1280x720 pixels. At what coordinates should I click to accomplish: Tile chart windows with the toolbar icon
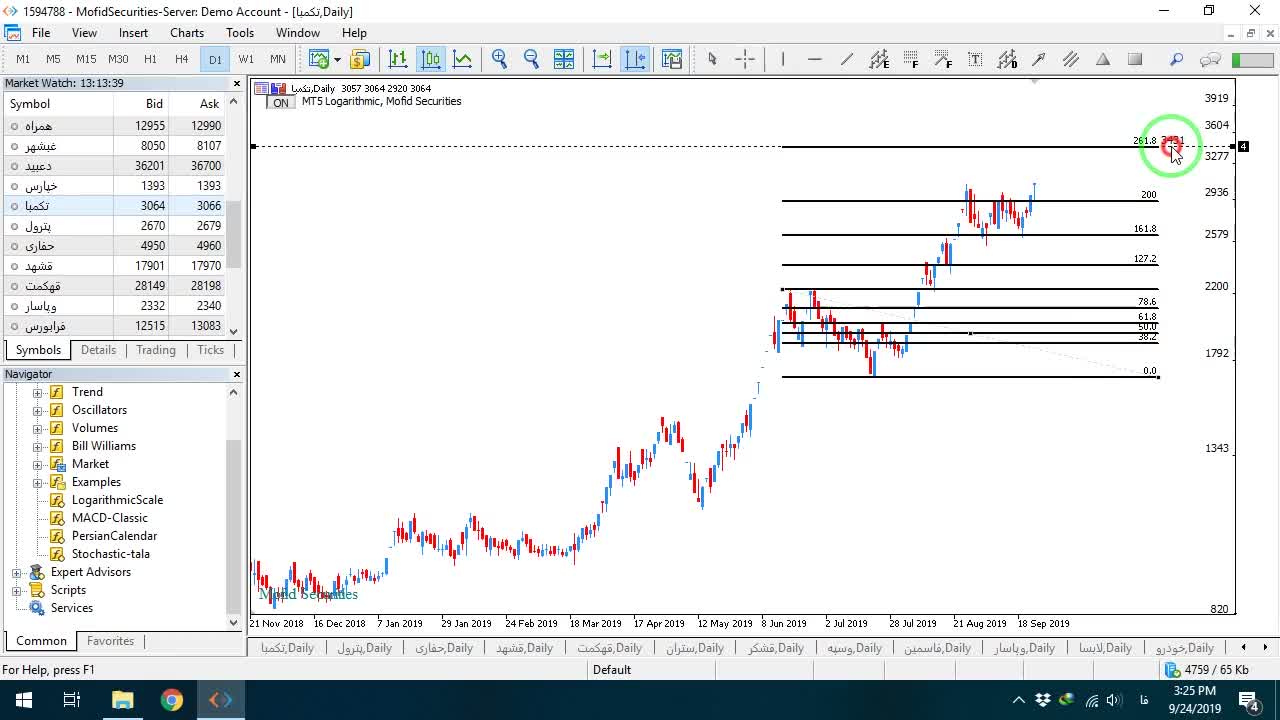pos(563,59)
